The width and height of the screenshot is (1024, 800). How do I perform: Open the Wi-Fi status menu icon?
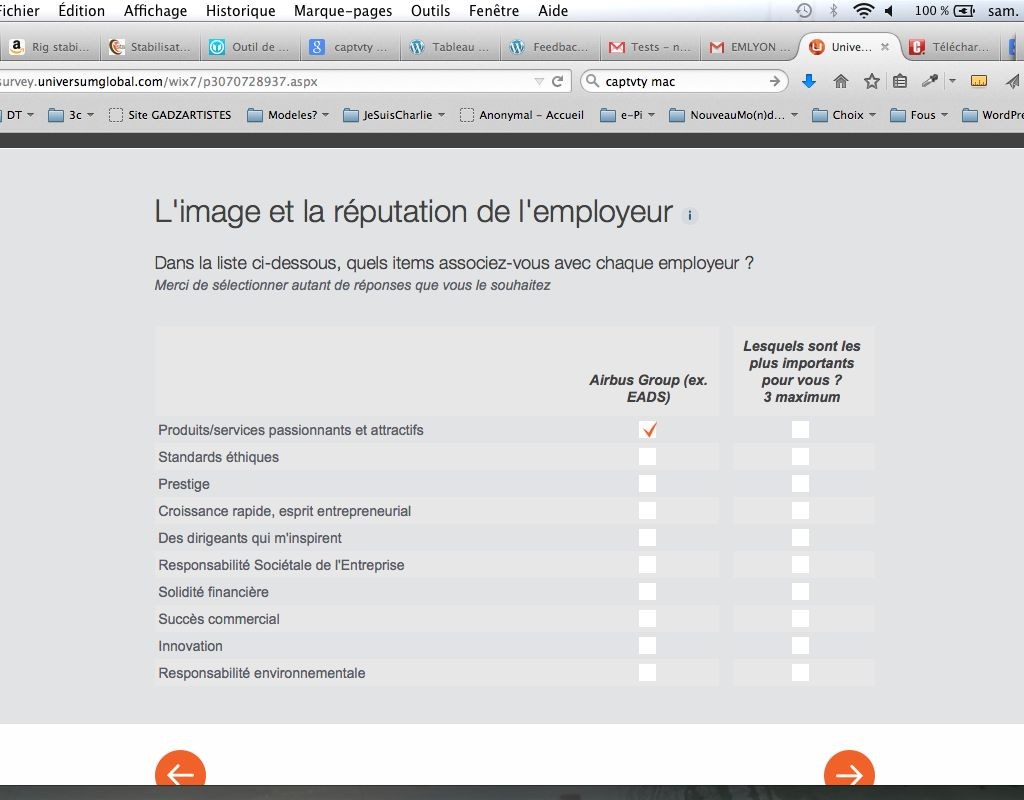[x=863, y=10]
